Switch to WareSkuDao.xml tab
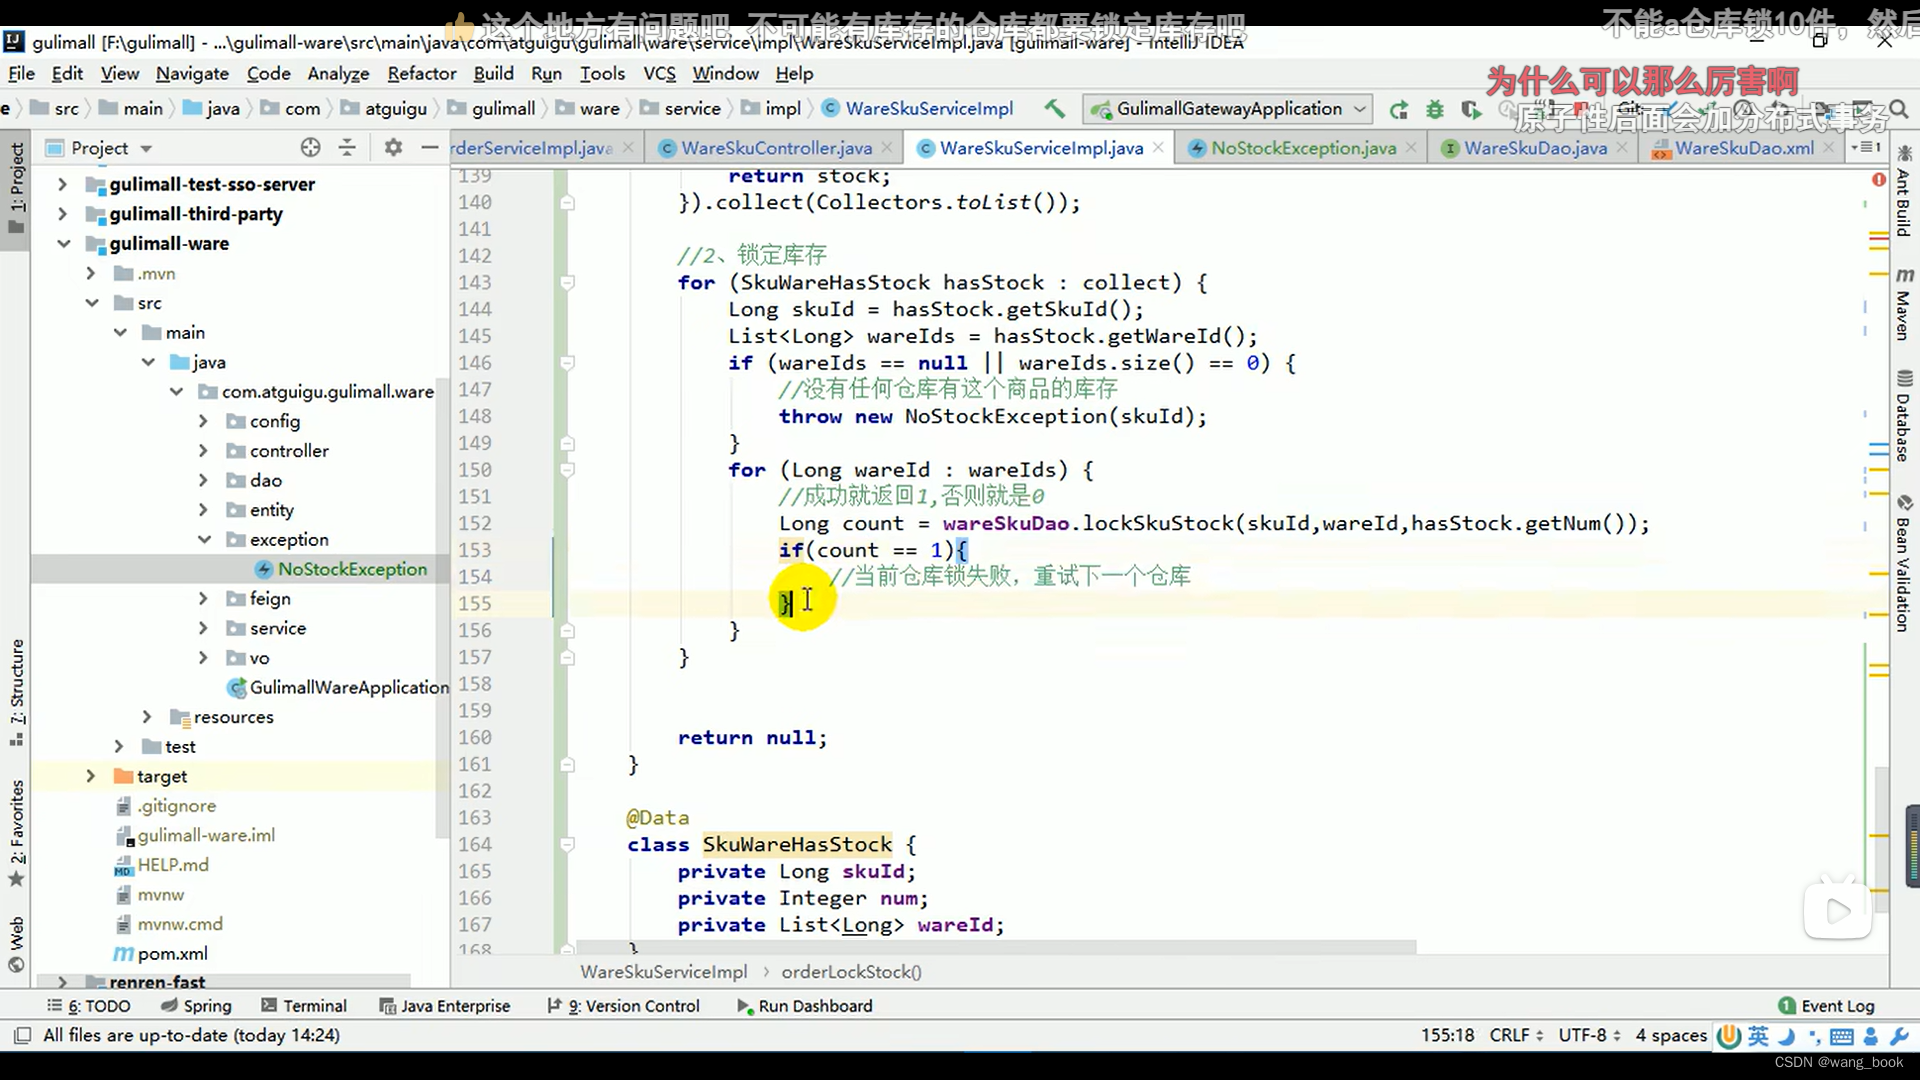1920x1080 pixels. [1743, 148]
